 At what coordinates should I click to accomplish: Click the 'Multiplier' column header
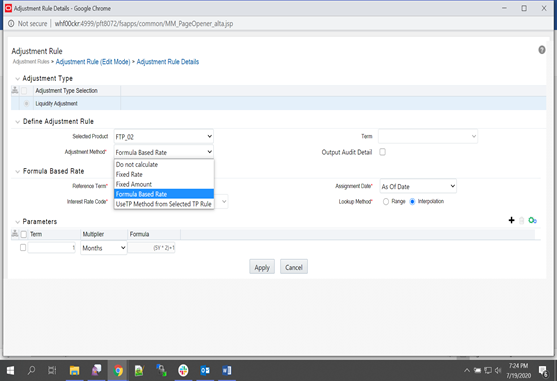(93, 234)
